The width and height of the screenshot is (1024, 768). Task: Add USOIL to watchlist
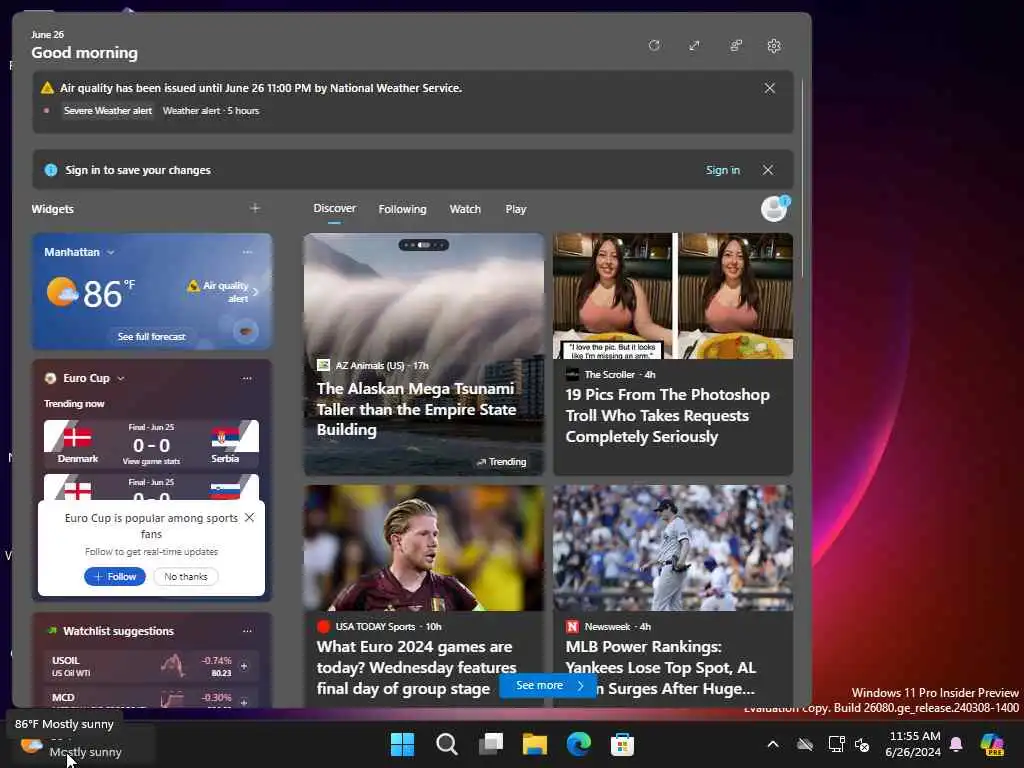click(244, 666)
